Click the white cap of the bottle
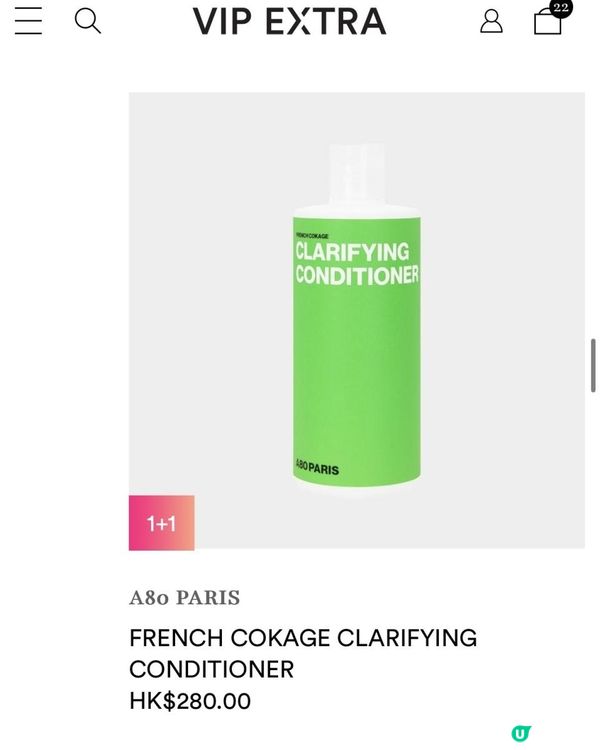 pyautogui.click(x=356, y=180)
